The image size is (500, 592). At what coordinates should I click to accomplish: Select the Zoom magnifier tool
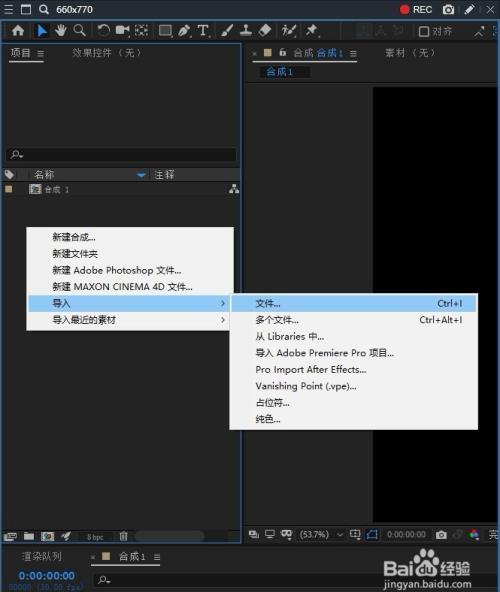[x=79, y=31]
